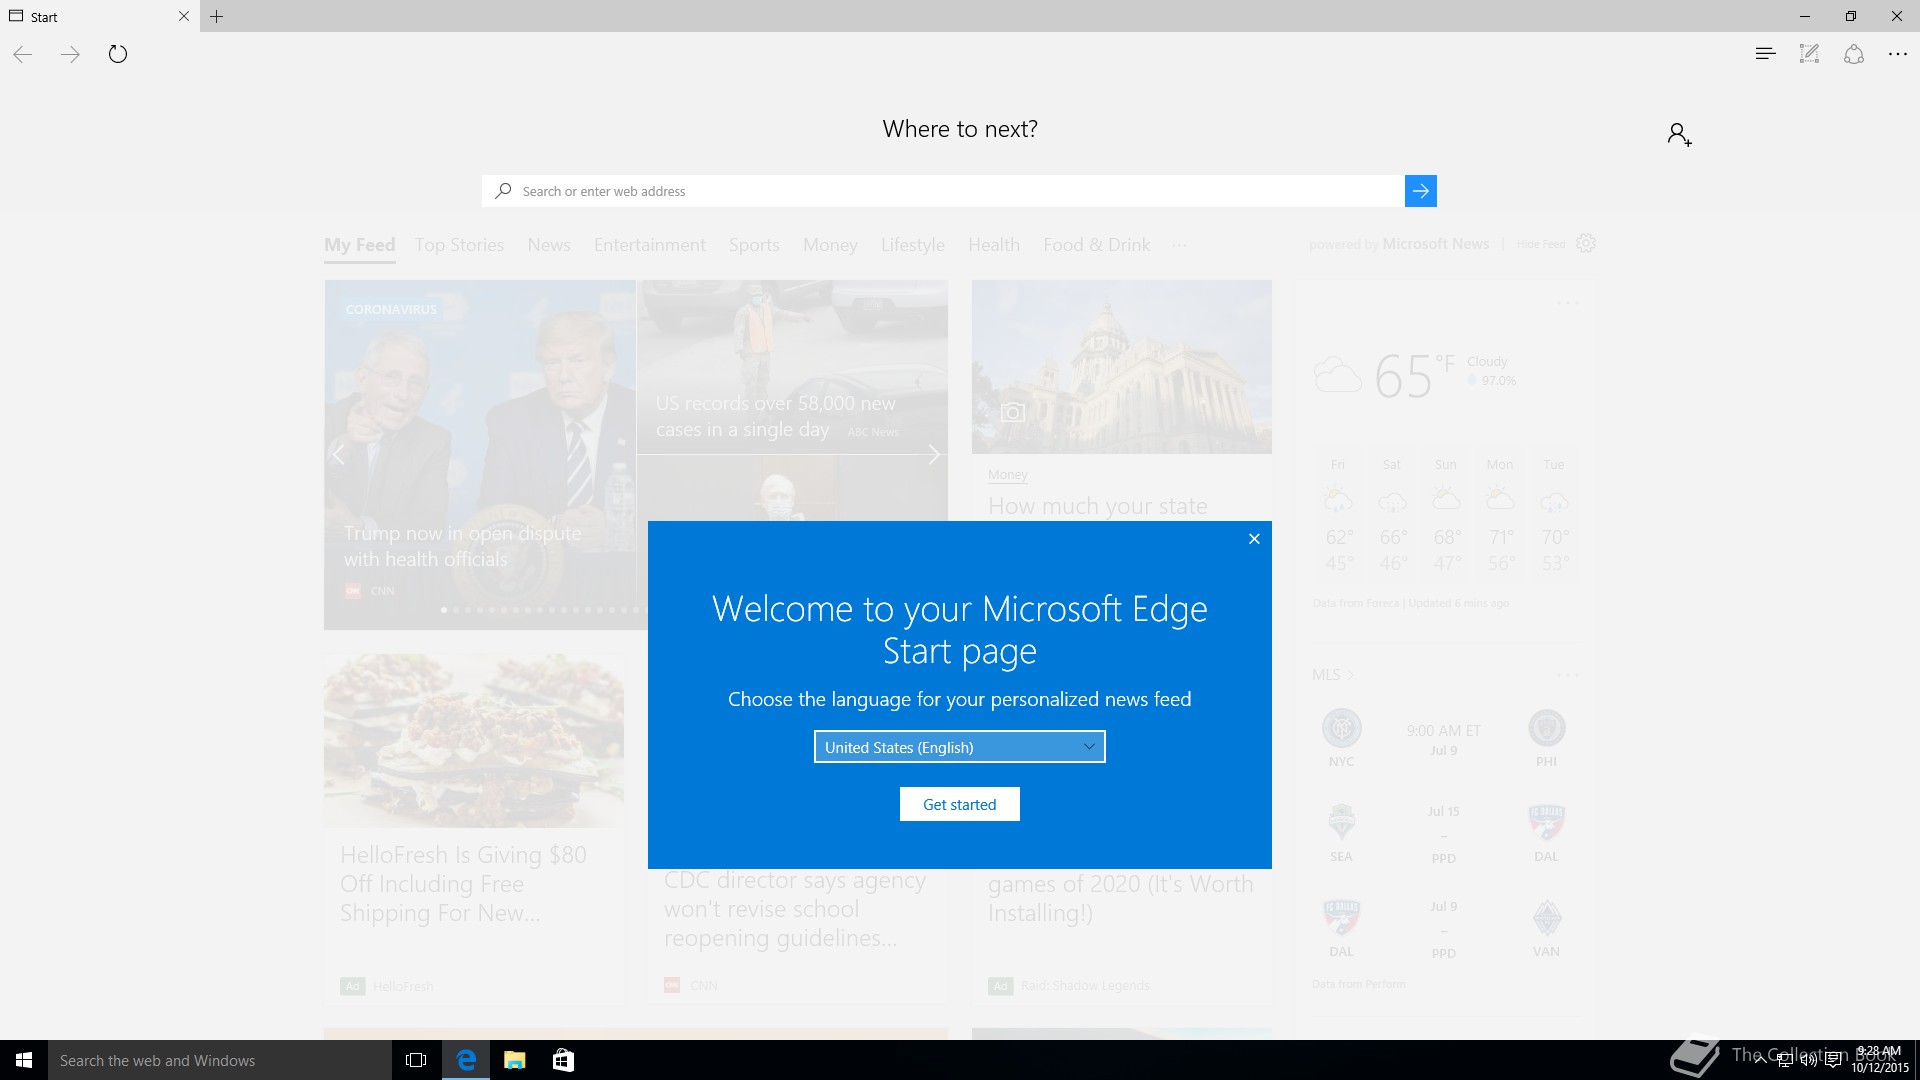
Task: Open weather card options ellipsis
Action: (1567, 302)
